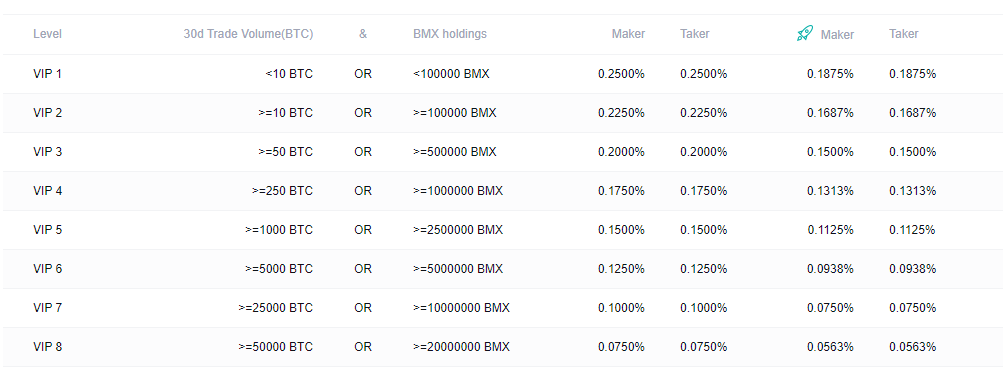Click VIP 5 standard Maker fee 0.1500%
Viewport: 1003px width, 374px height.
tap(621, 230)
